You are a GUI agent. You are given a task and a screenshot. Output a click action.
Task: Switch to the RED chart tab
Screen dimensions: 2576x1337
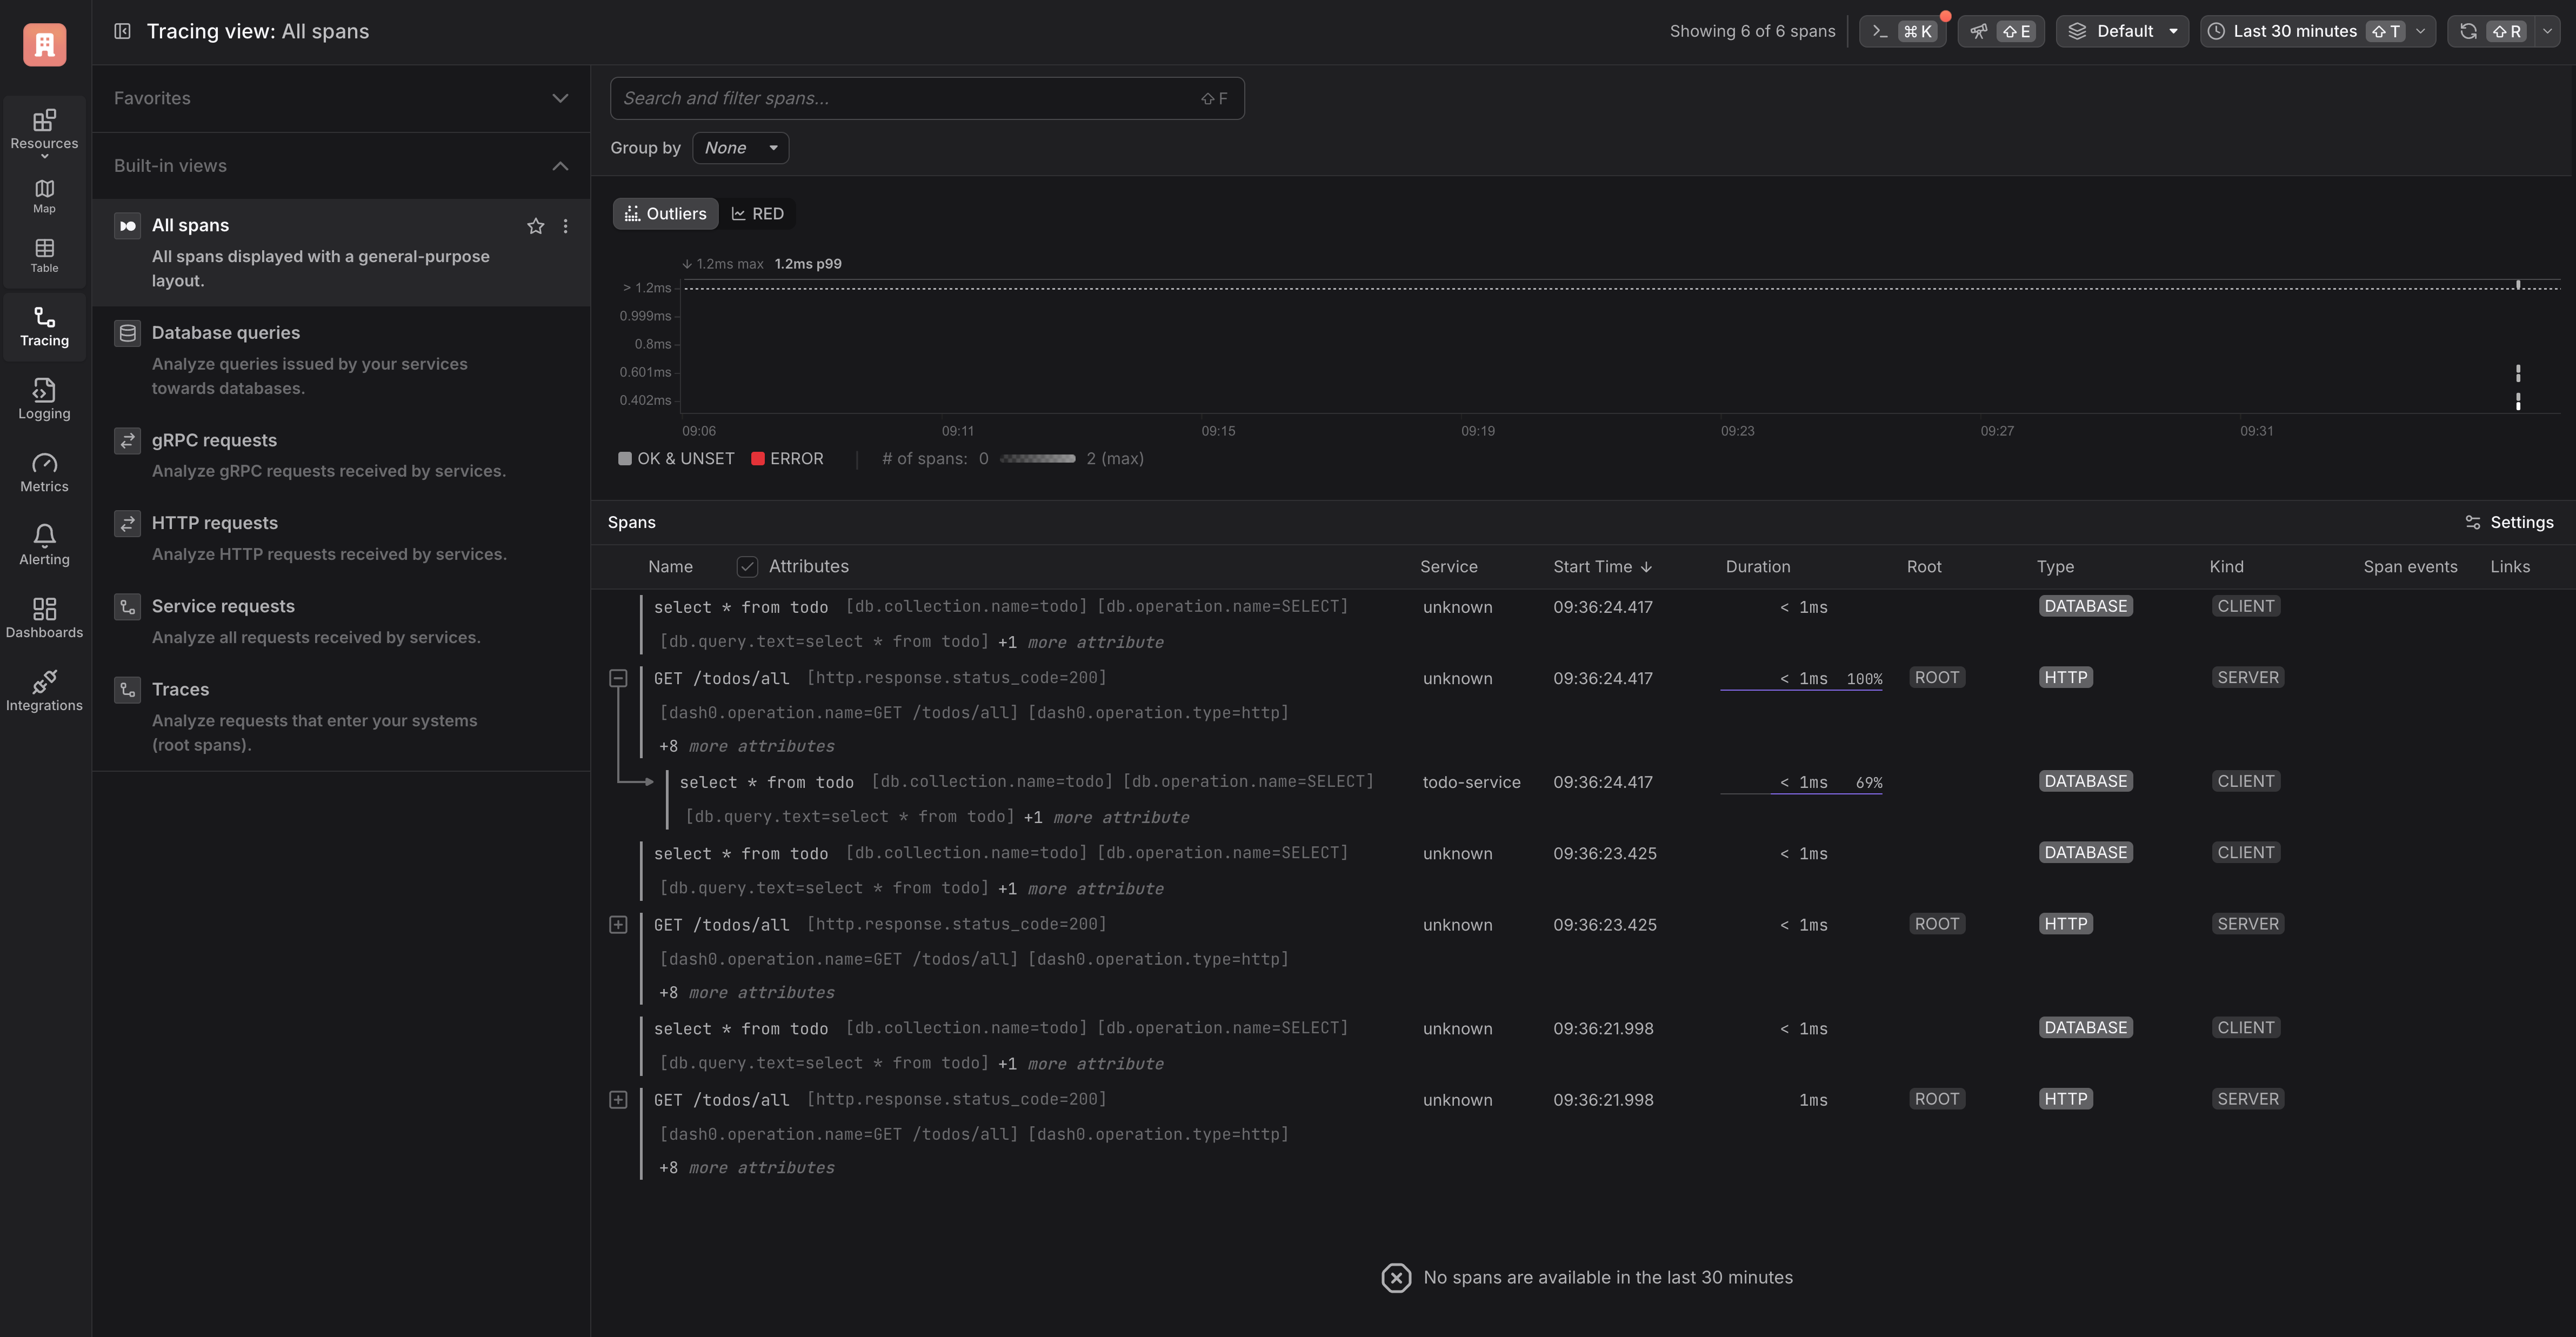(x=757, y=214)
